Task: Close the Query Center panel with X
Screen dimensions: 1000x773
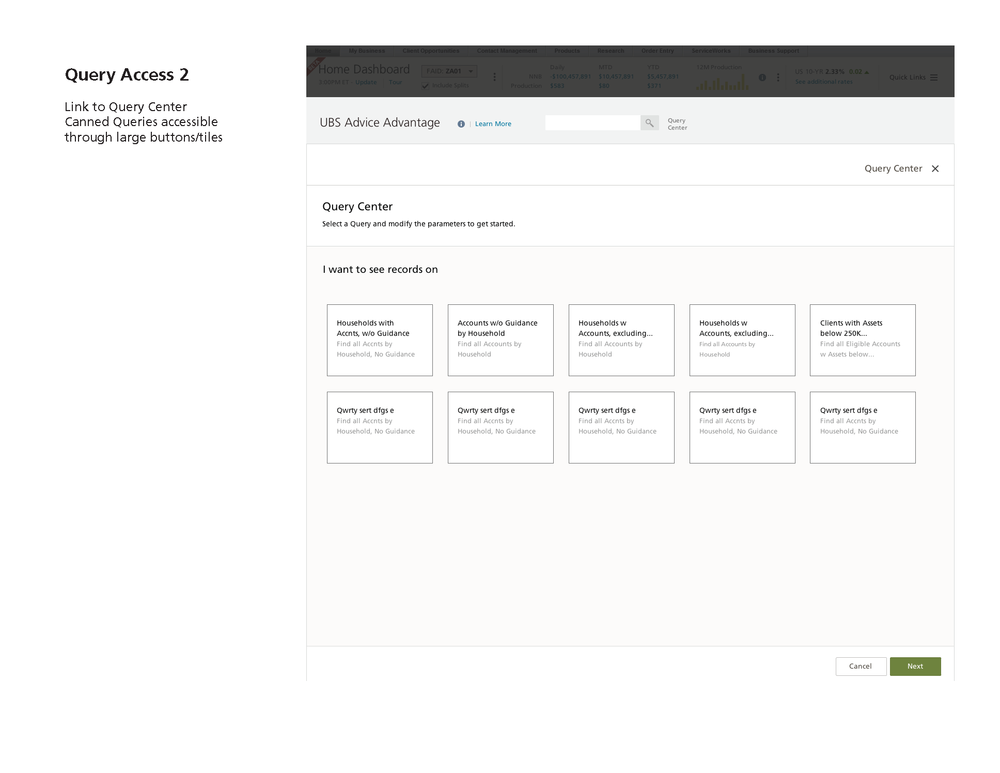Action: coord(935,168)
